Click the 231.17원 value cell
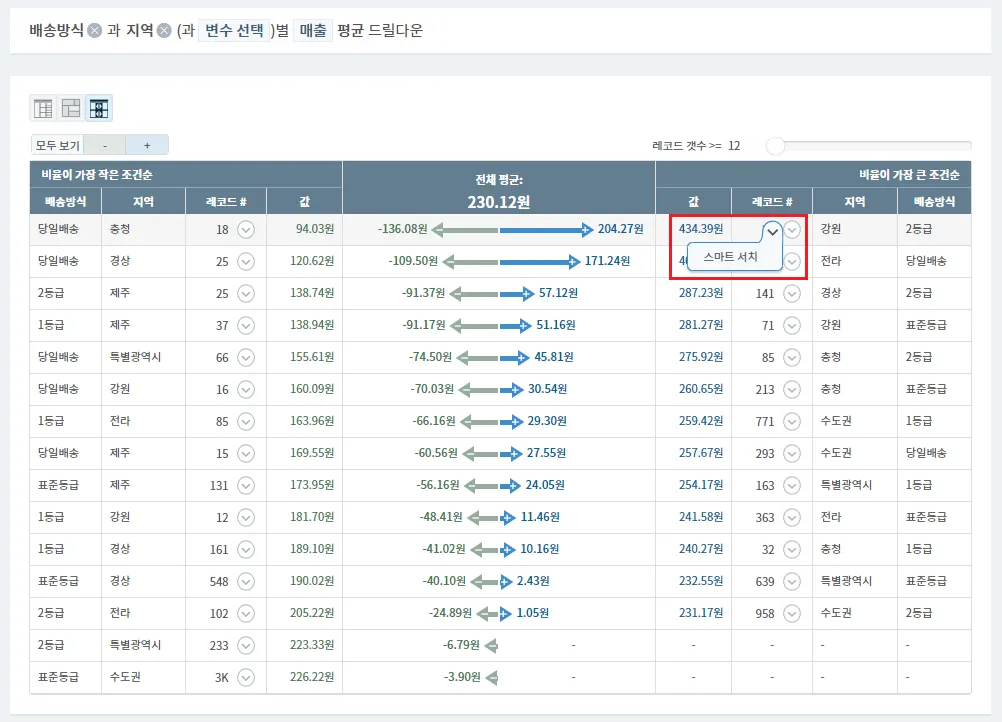1002x722 pixels. (701, 612)
